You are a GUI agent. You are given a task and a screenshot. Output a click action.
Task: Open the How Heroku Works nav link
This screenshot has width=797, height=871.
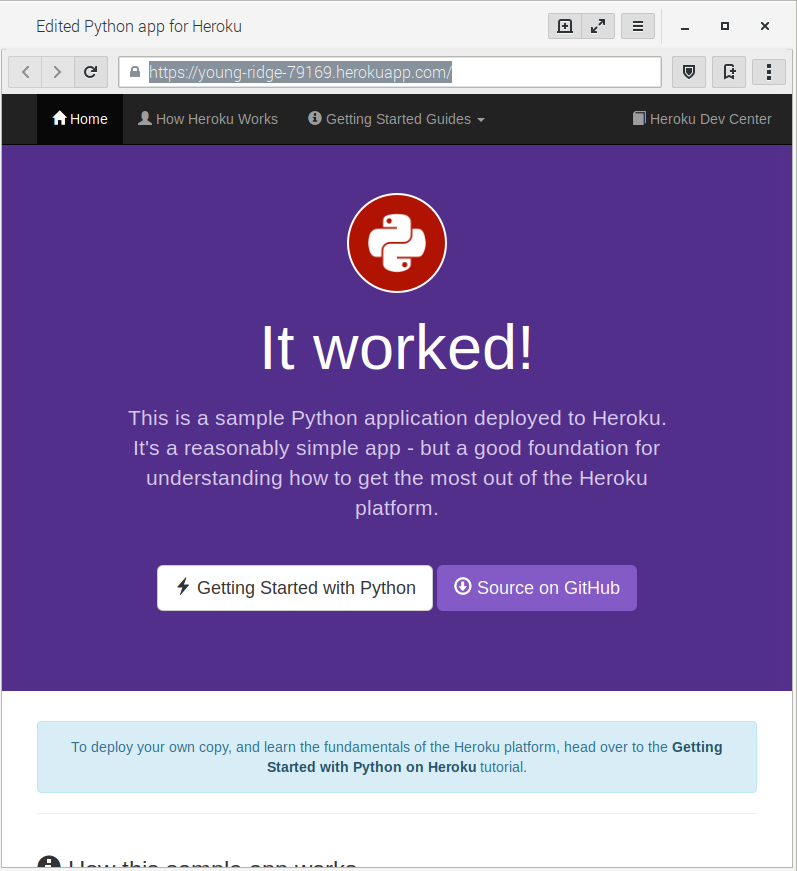(x=208, y=119)
